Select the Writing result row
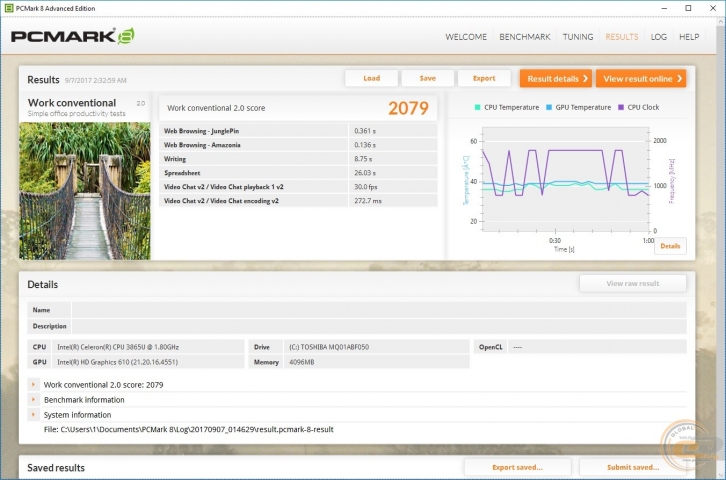 (298, 159)
